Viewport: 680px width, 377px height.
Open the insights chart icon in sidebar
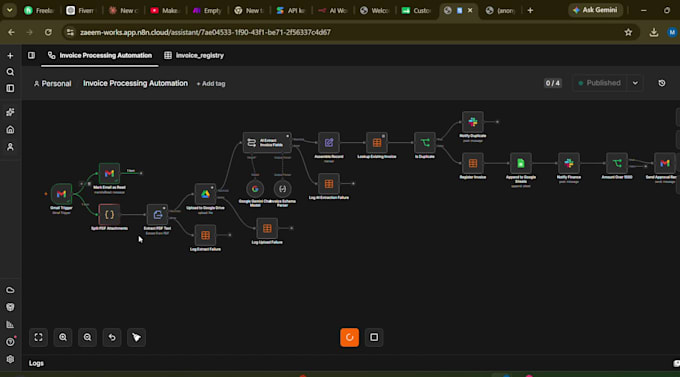10,325
